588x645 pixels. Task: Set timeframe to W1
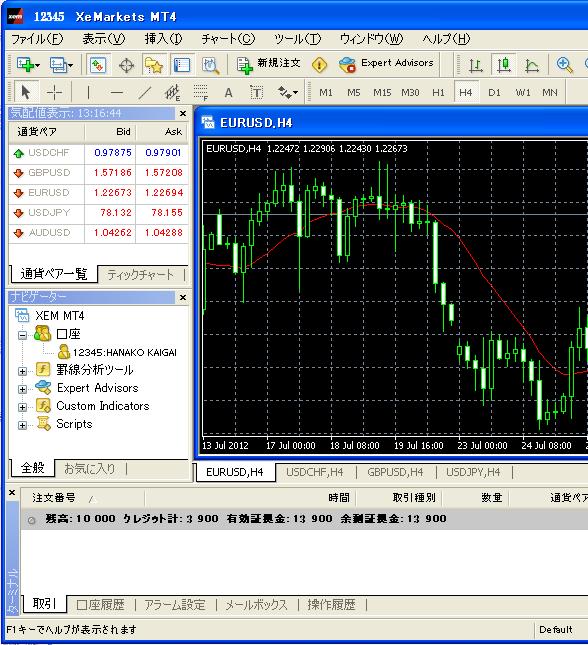(x=523, y=93)
